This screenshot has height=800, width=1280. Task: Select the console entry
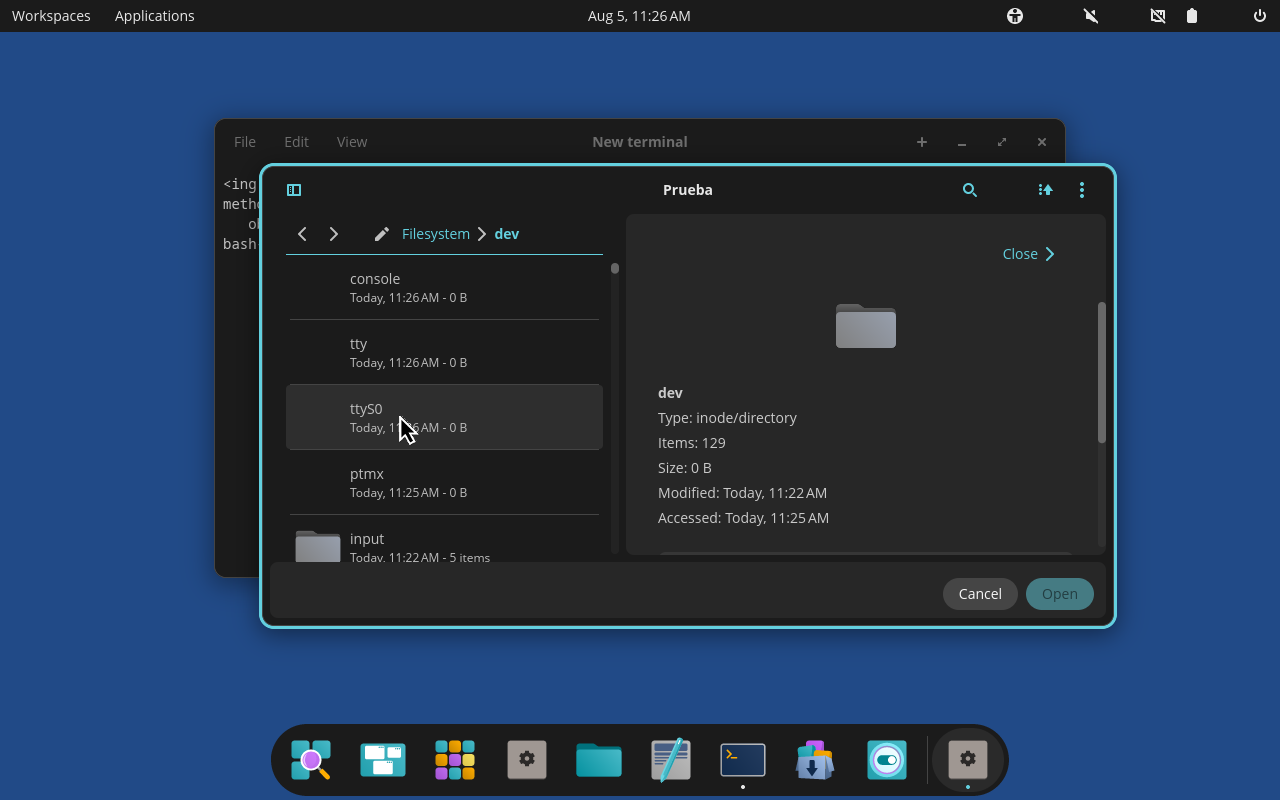[x=445, y=287]
